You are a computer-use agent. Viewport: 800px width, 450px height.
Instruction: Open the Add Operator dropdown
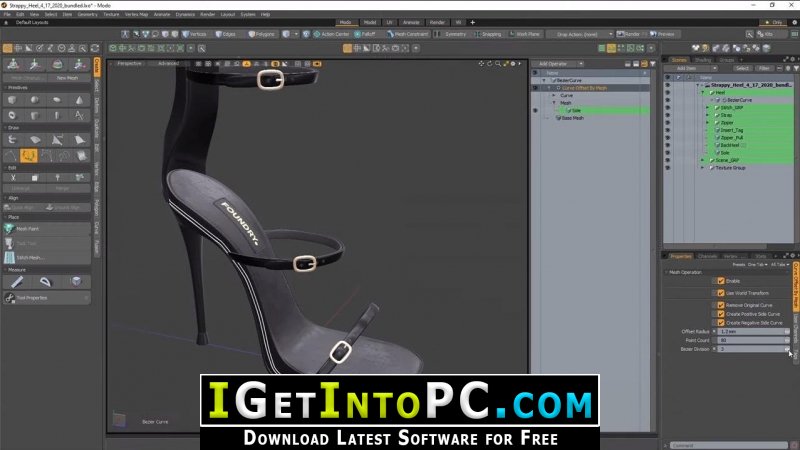click(x=558, y=64)
